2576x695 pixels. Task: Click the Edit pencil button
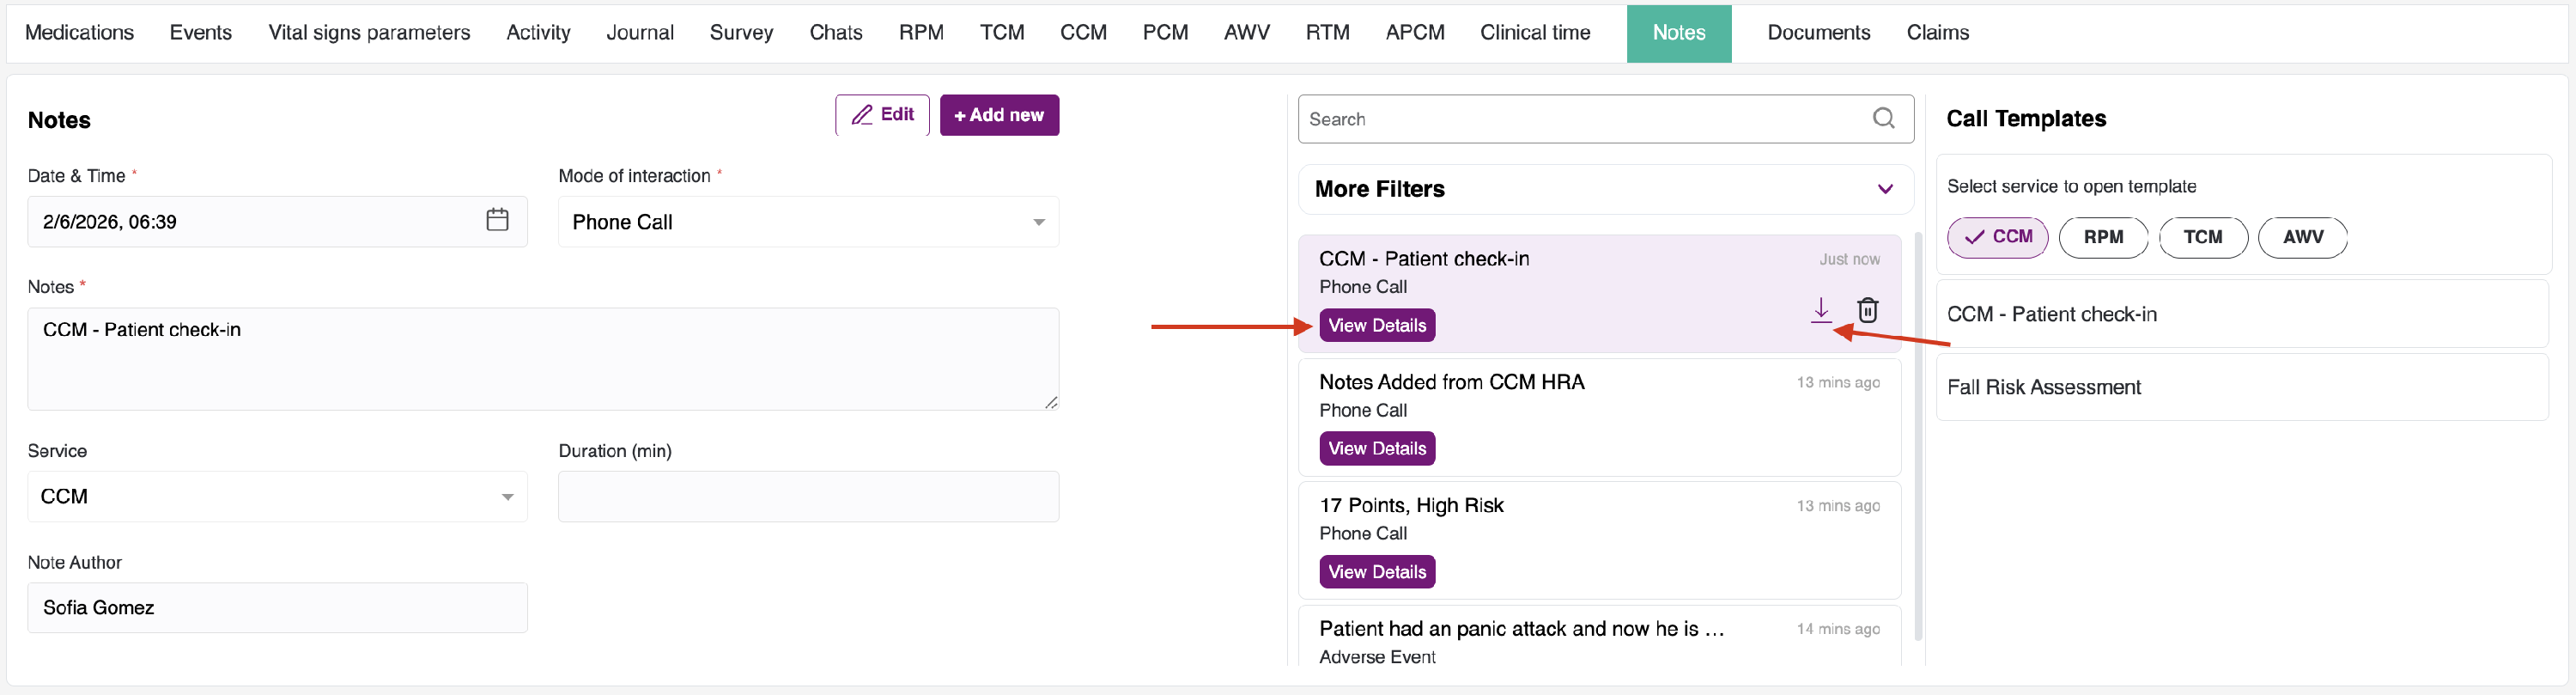[x=882, y=115]
